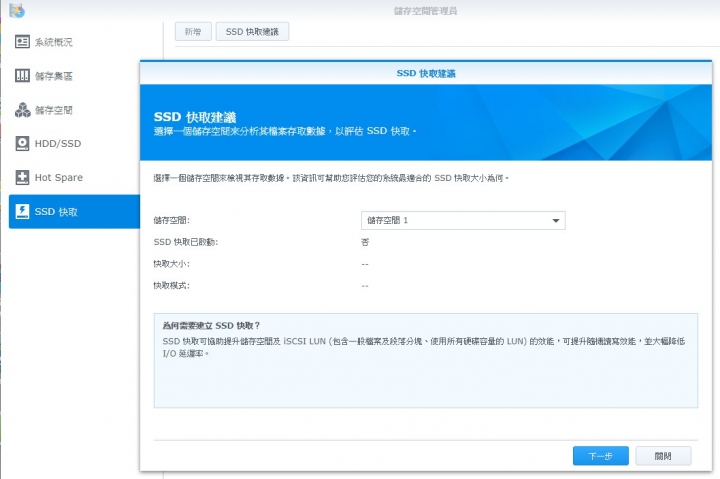The height and width of the screenshot is (479, 720).
Task: Click the 儲存集區 storage pool icon
Action: tap(22, 76)
